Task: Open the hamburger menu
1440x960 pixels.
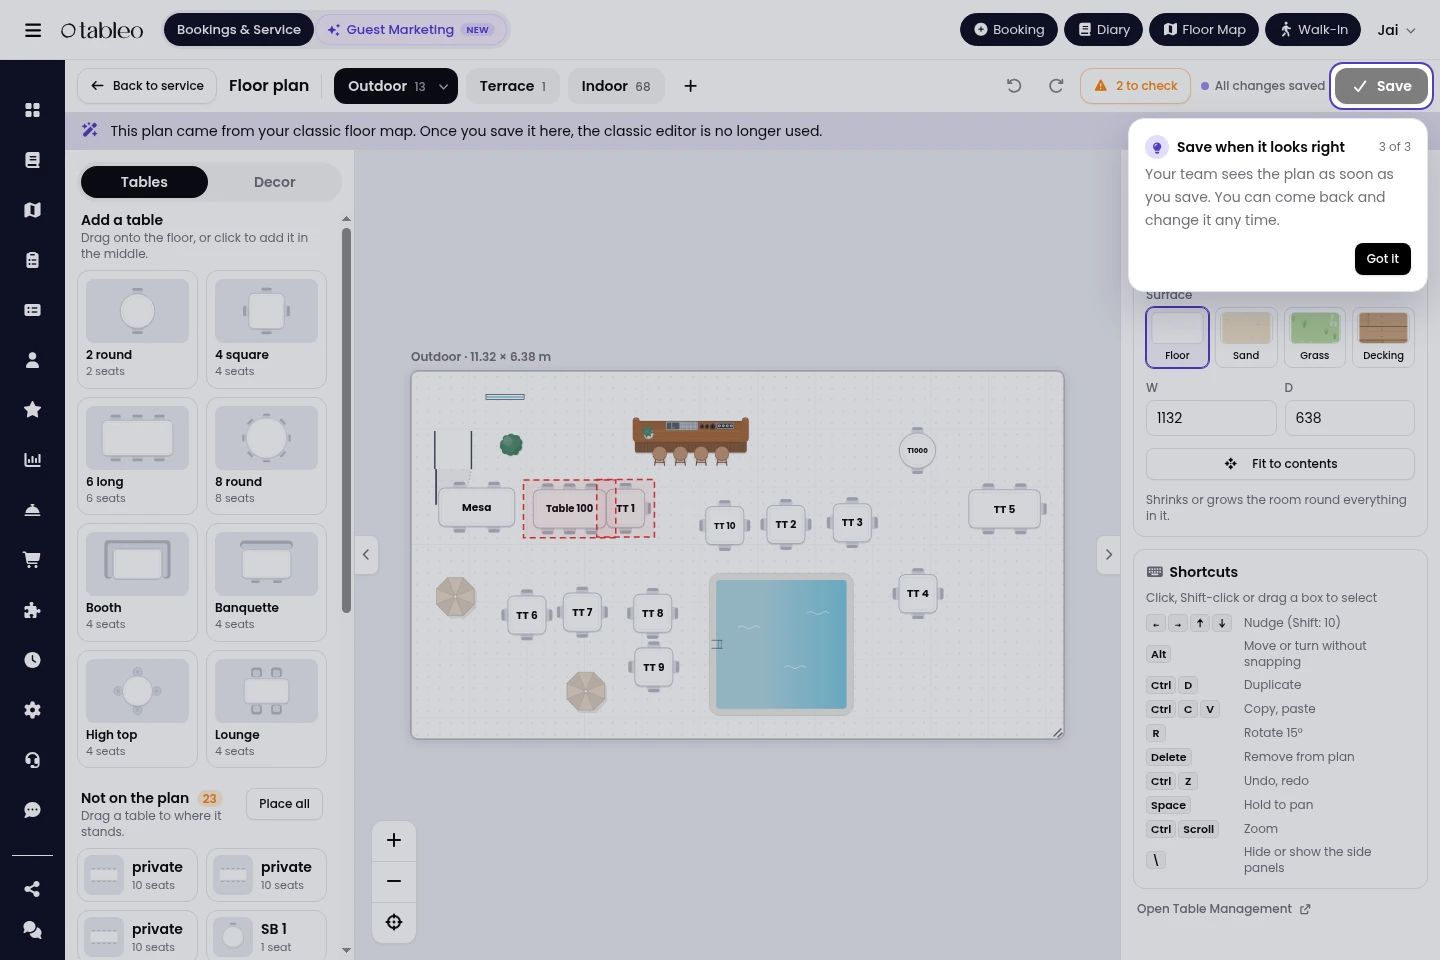Action: (33, 30)
